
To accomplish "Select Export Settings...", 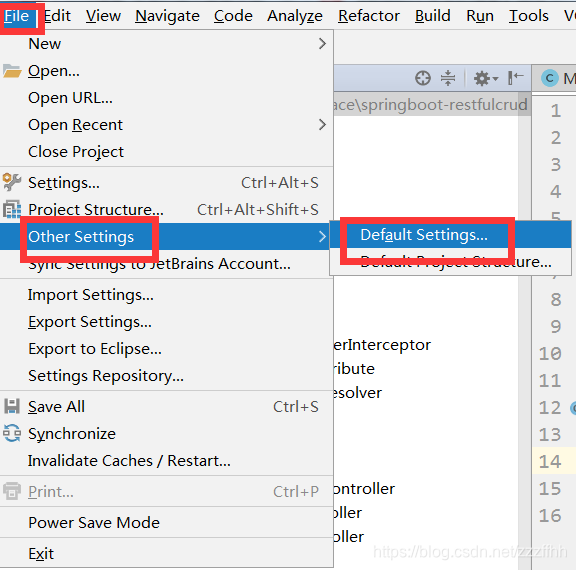I will pyautogui.click(x=166, y=322).
